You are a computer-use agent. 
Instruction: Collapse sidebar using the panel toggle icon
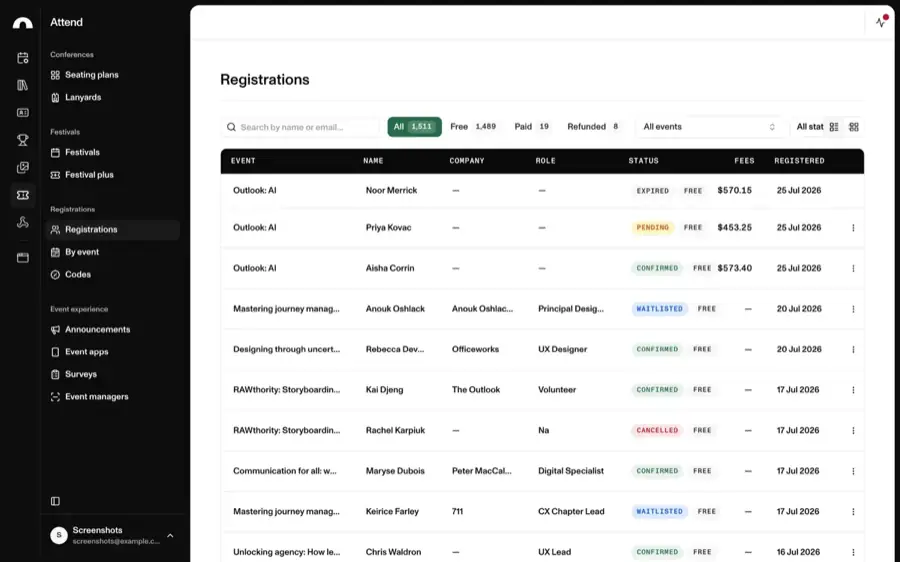(x=55, y=501)
